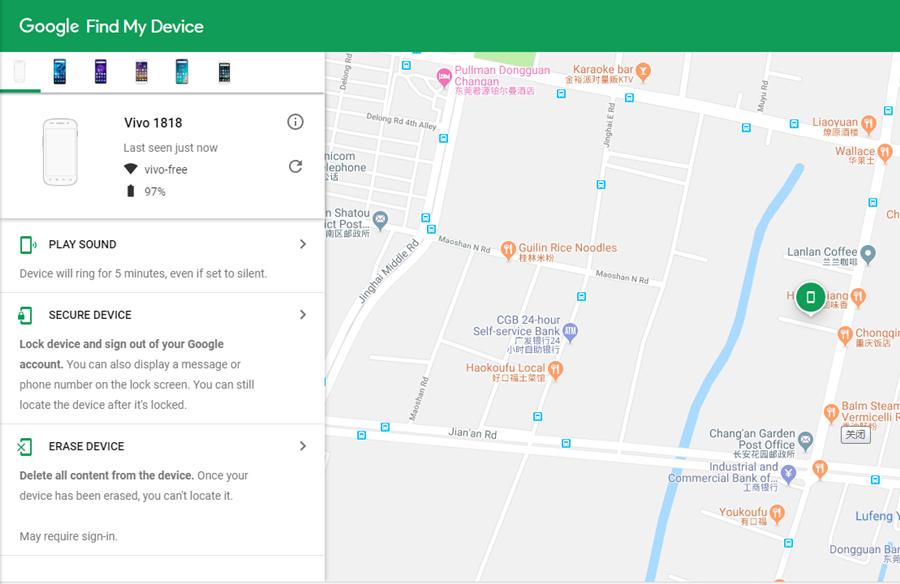Expand the ERASE DEVICE option chevron
This screenshot has height=584, width=900.
coord(302,446)
